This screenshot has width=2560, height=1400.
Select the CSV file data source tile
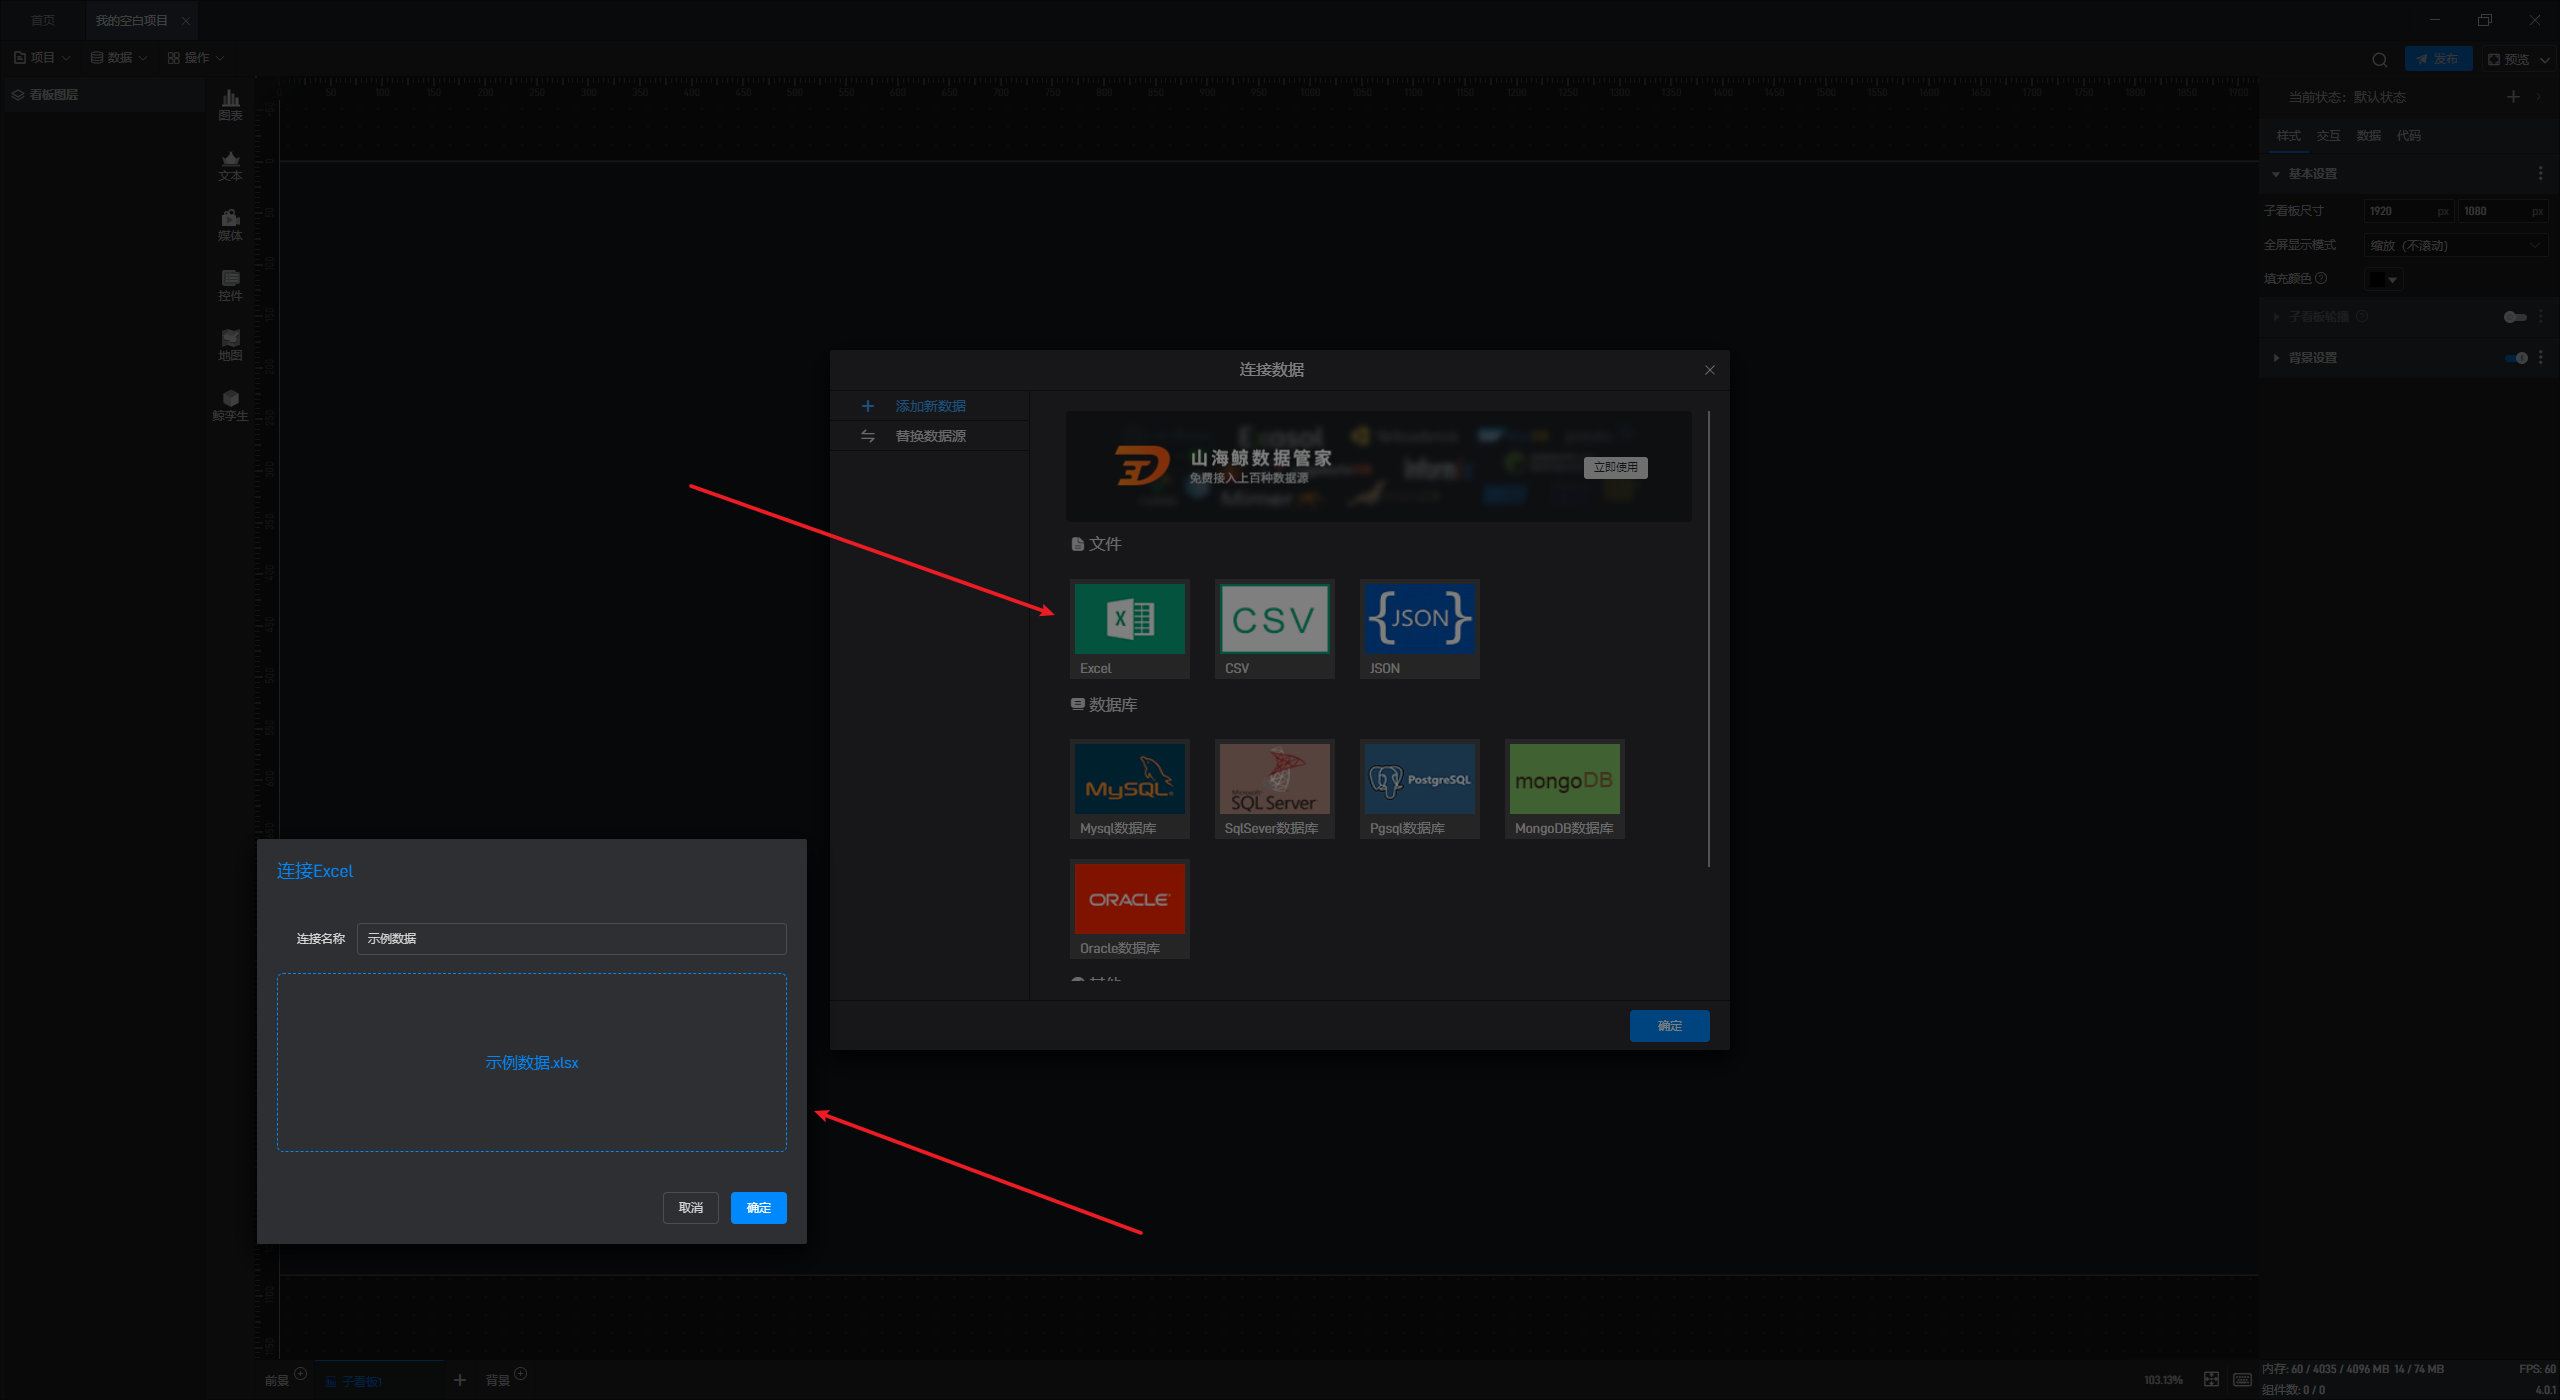tap(1274, 629)
